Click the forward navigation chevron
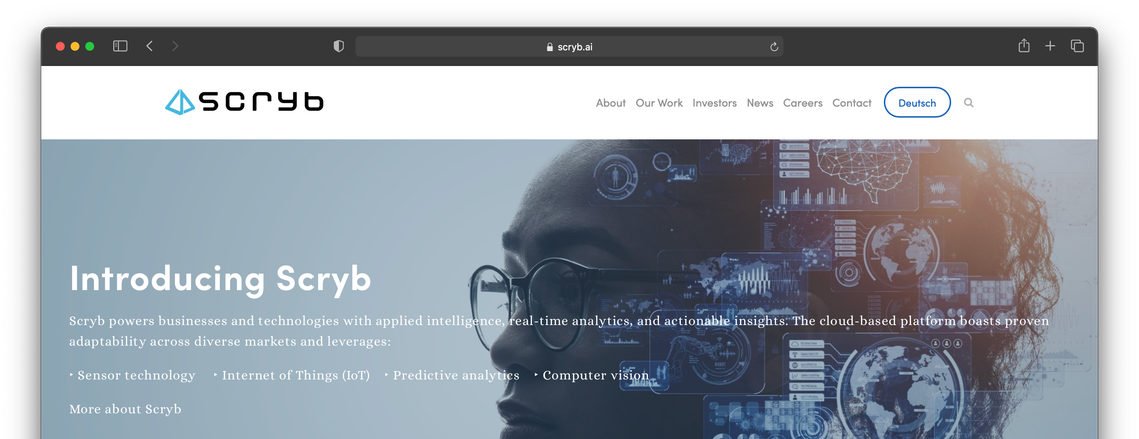Image resolution: width=1139 pixels, height=439 pixels. 175,46
